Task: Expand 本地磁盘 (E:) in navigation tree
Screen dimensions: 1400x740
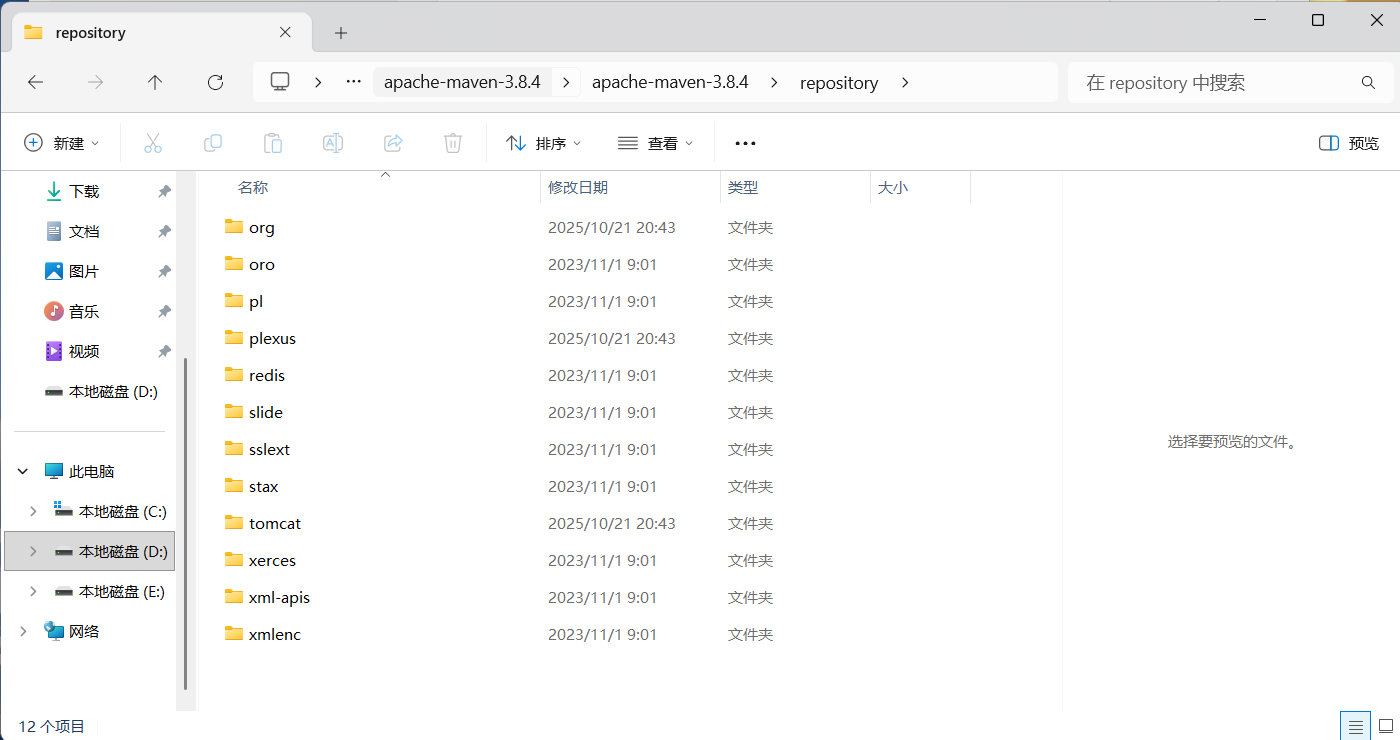Action: click(33, 591)
